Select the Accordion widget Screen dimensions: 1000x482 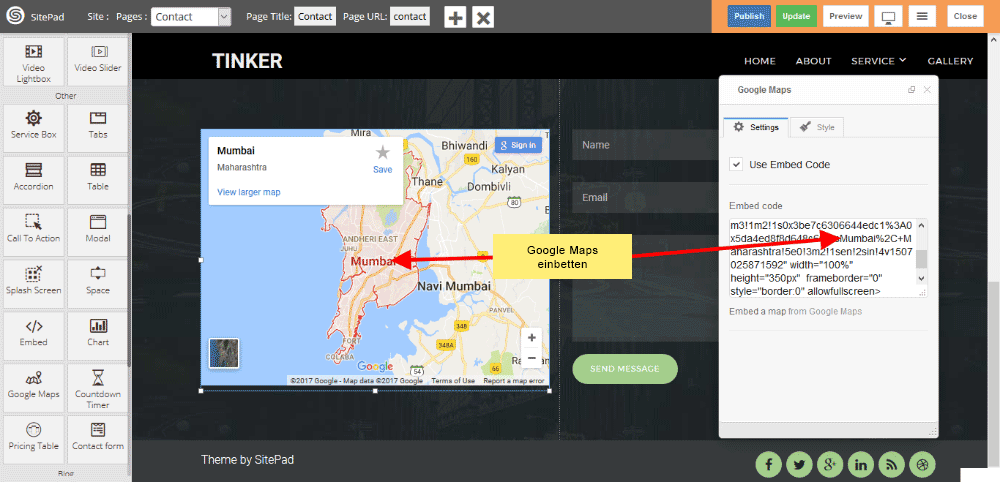(33, 179)
